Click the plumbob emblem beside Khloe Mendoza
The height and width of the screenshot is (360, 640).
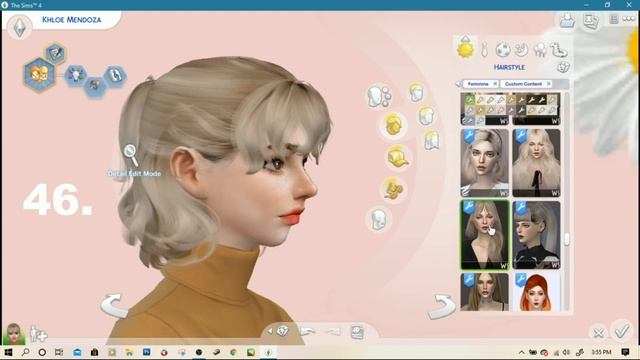pos(20,27)
